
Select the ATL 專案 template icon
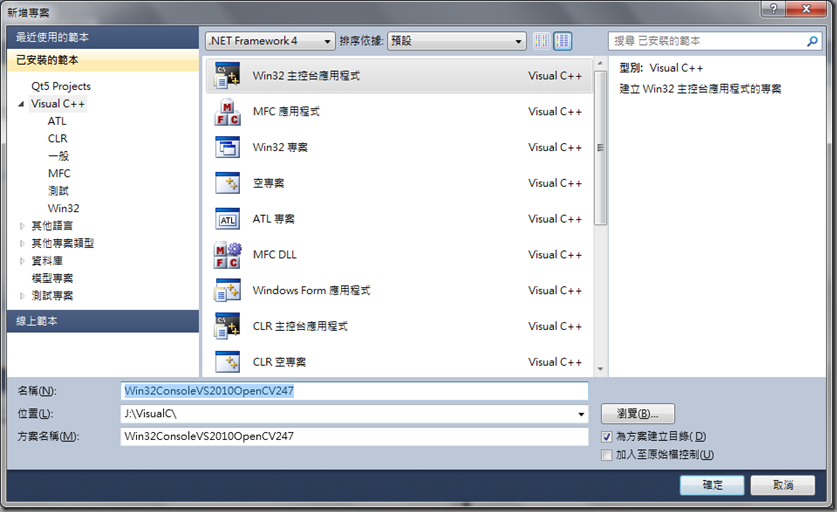pyautogui.click(x=227, y=219)
